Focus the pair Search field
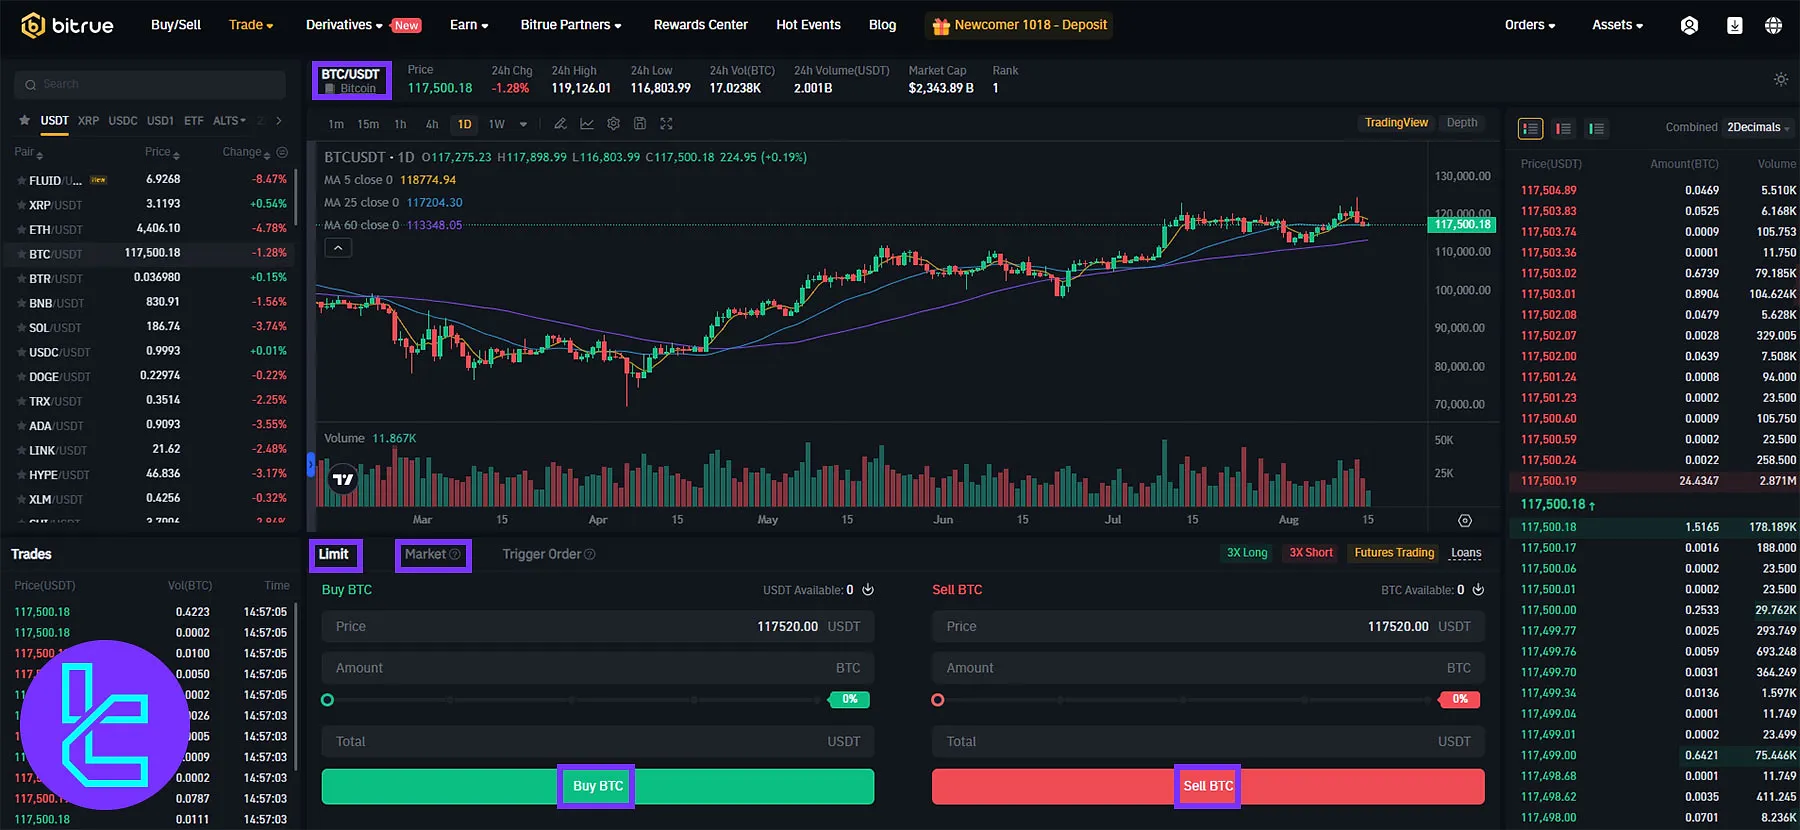The width and height of the screenshot is (1800, 830). click(150, 85)
